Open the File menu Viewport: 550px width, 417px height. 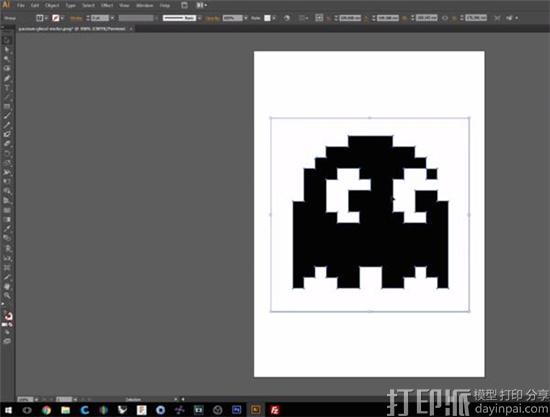(x=21, y=6)
